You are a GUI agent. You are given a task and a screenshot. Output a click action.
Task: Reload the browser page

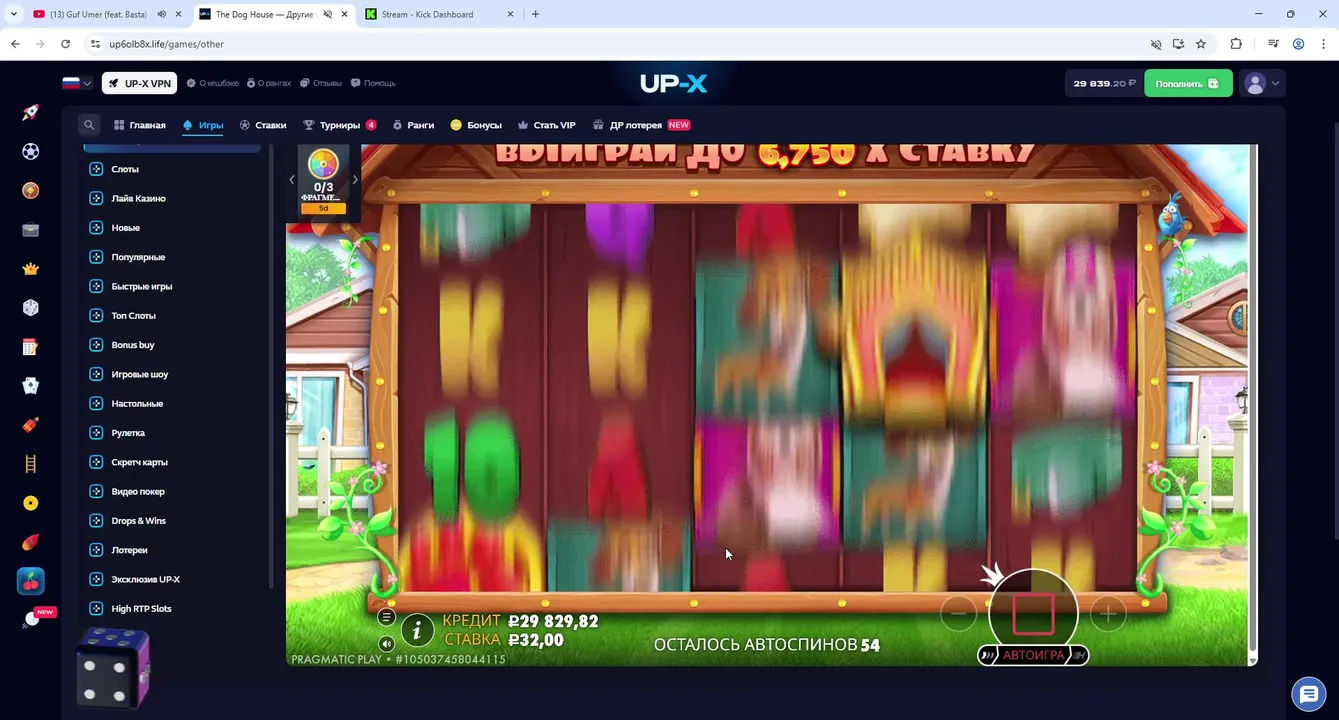[x=66, y=44]
